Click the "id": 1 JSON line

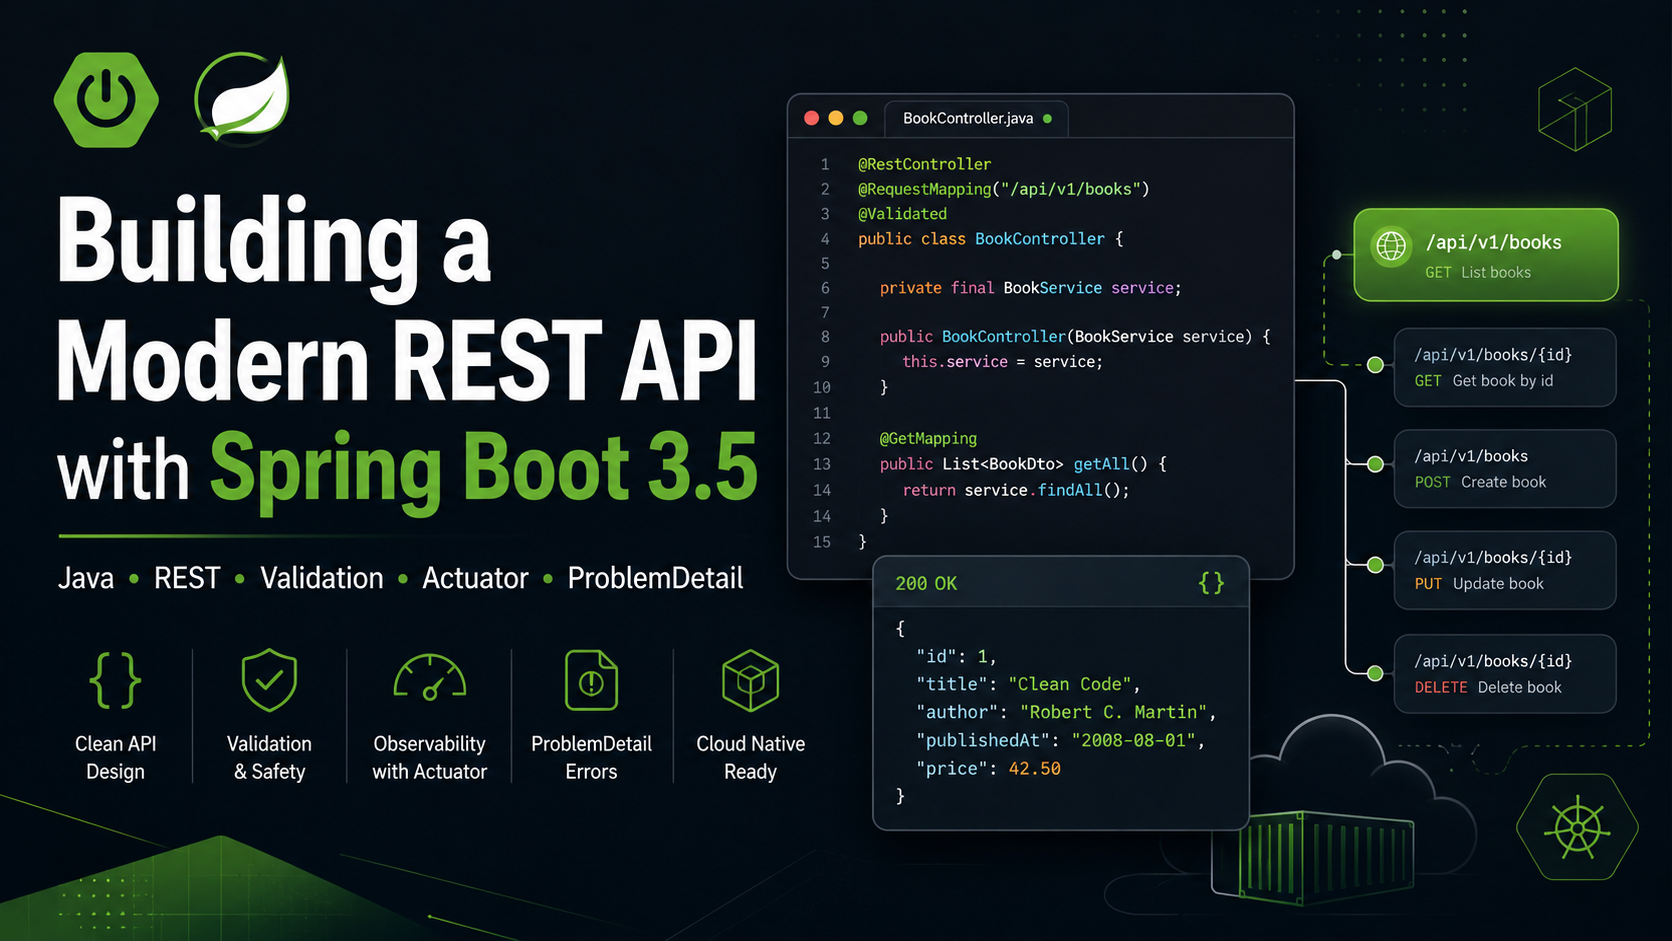click(x=956, y=657)
